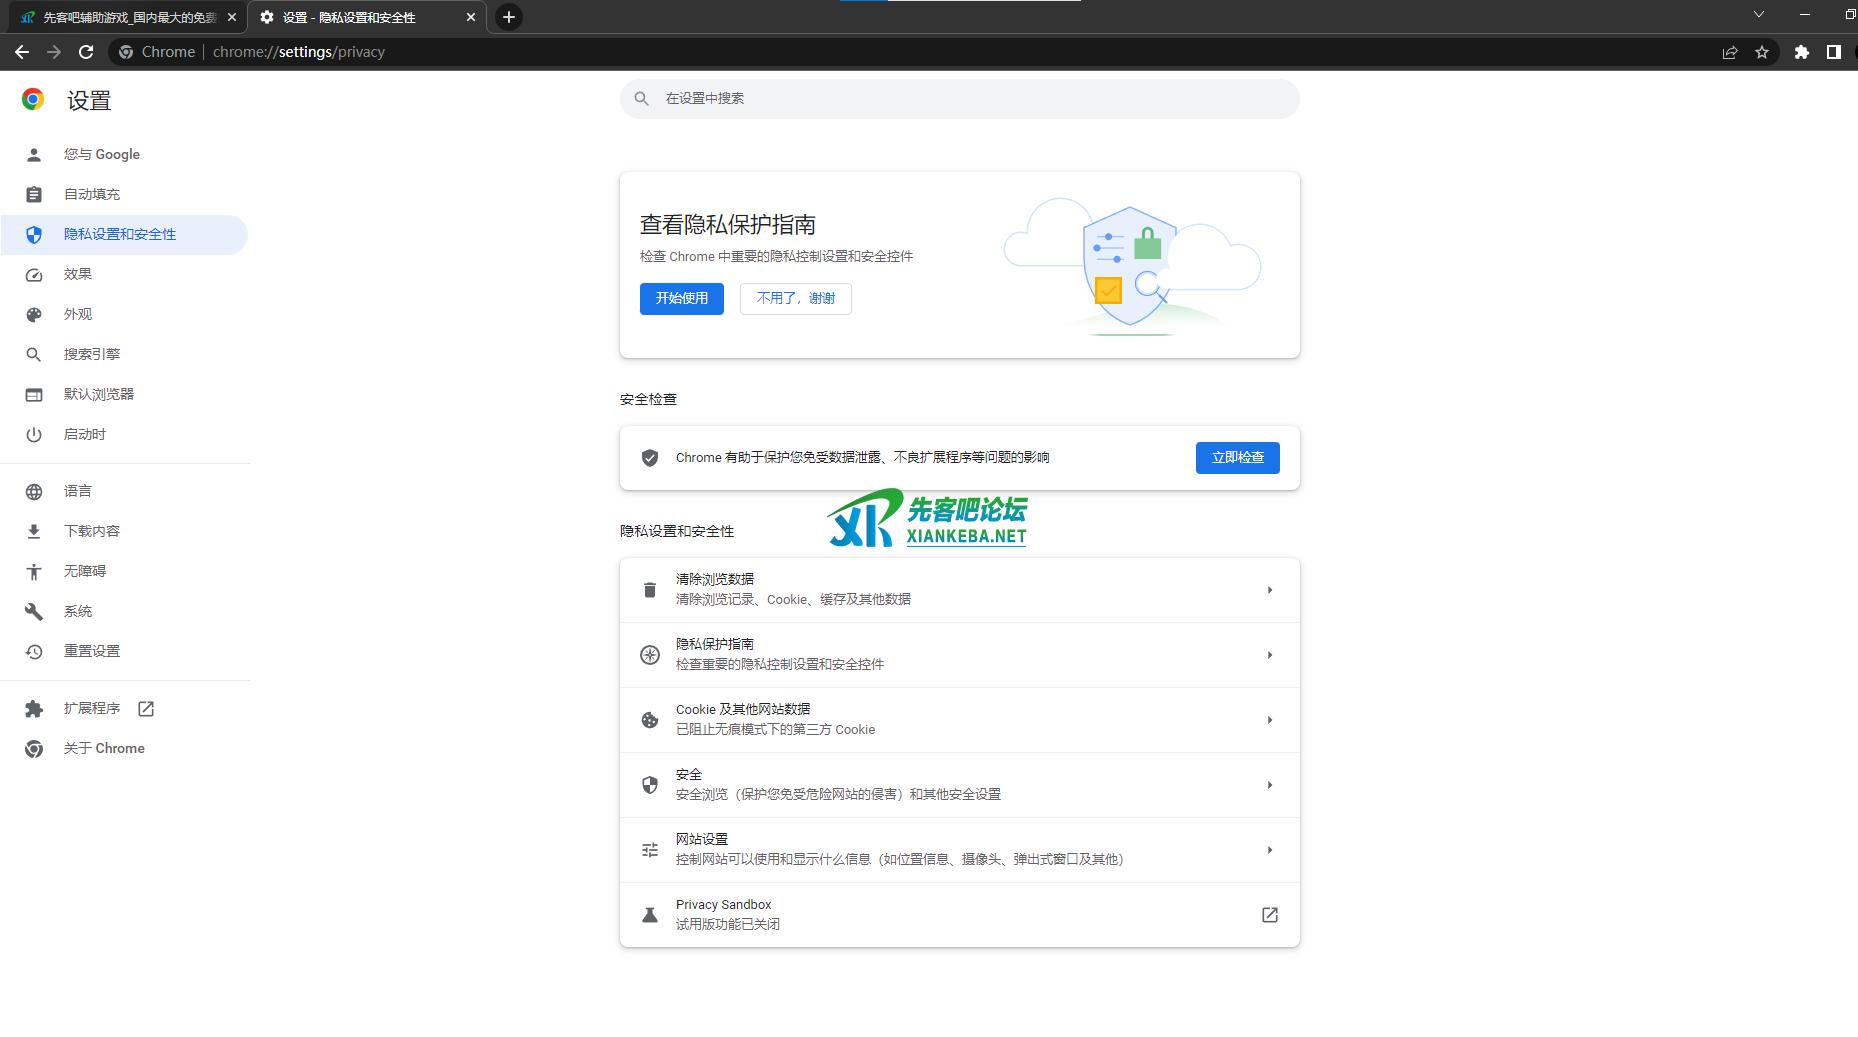Click the 开始使用 button
Viewport: 1858px width, 1037px height.
(681, 298)
